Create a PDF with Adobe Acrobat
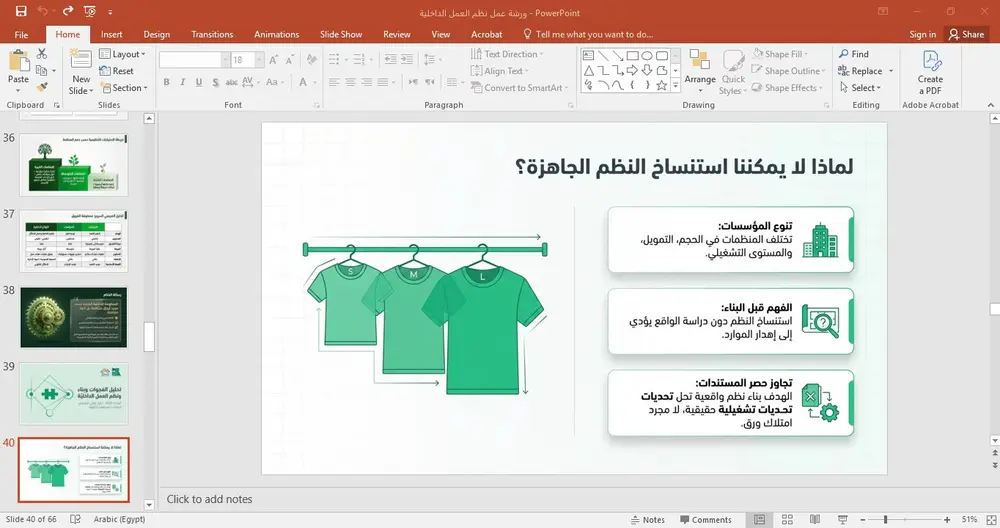This screenshot has width=1000, height=528. (930, 71)
